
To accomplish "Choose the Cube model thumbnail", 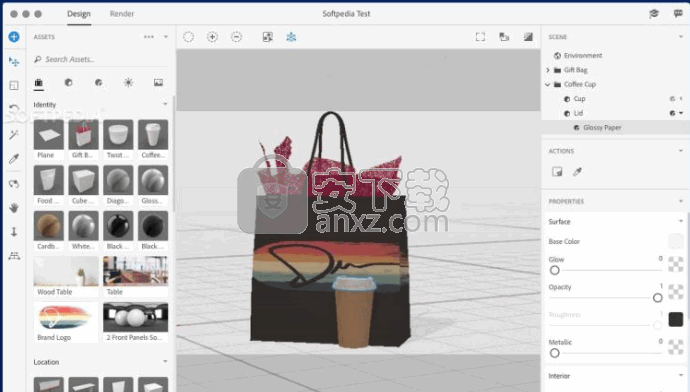I will [x=83, y=180].
